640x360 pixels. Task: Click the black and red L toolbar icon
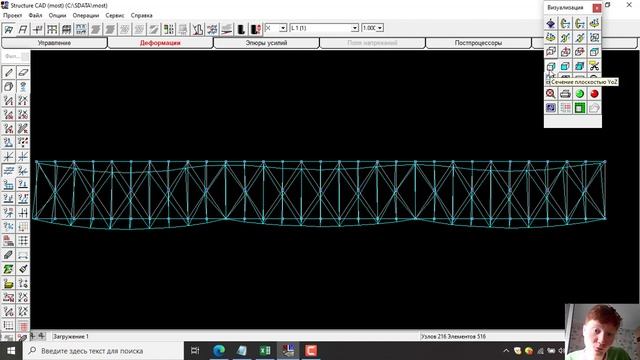[256, 29]
